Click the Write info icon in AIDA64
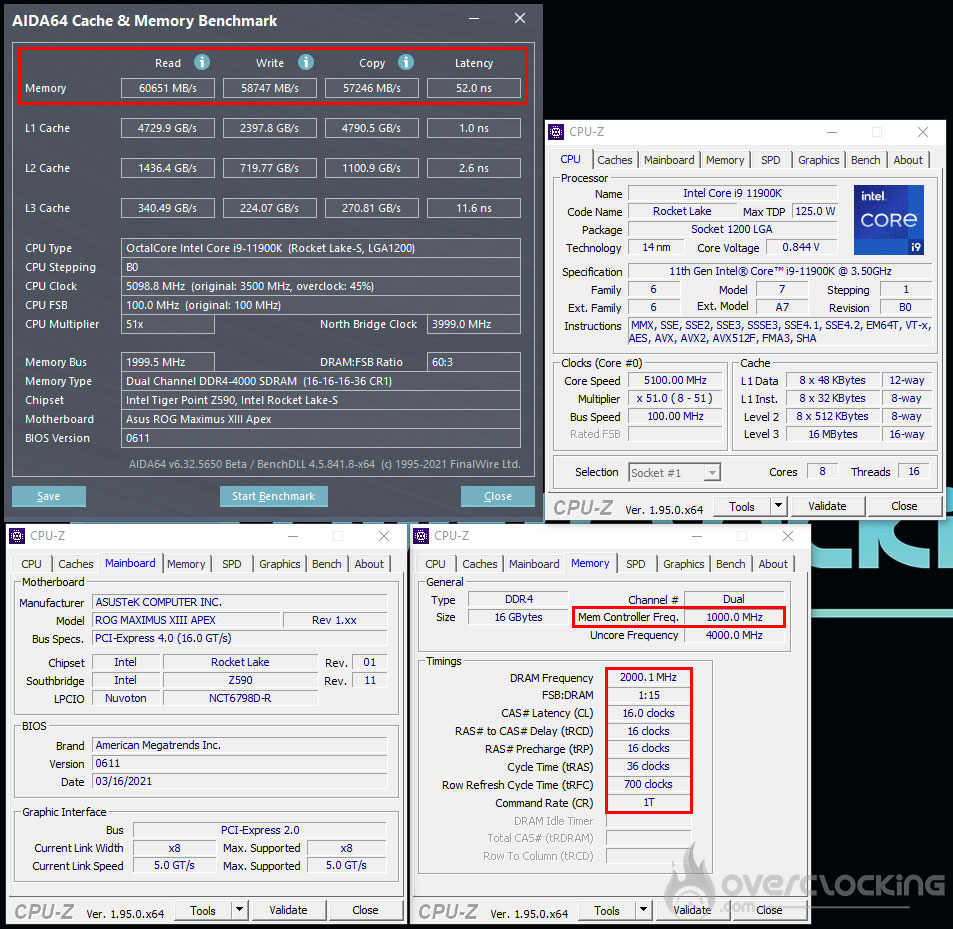This screenshot has height=929, width=953. pyautogui.click(x=306, y=62)
